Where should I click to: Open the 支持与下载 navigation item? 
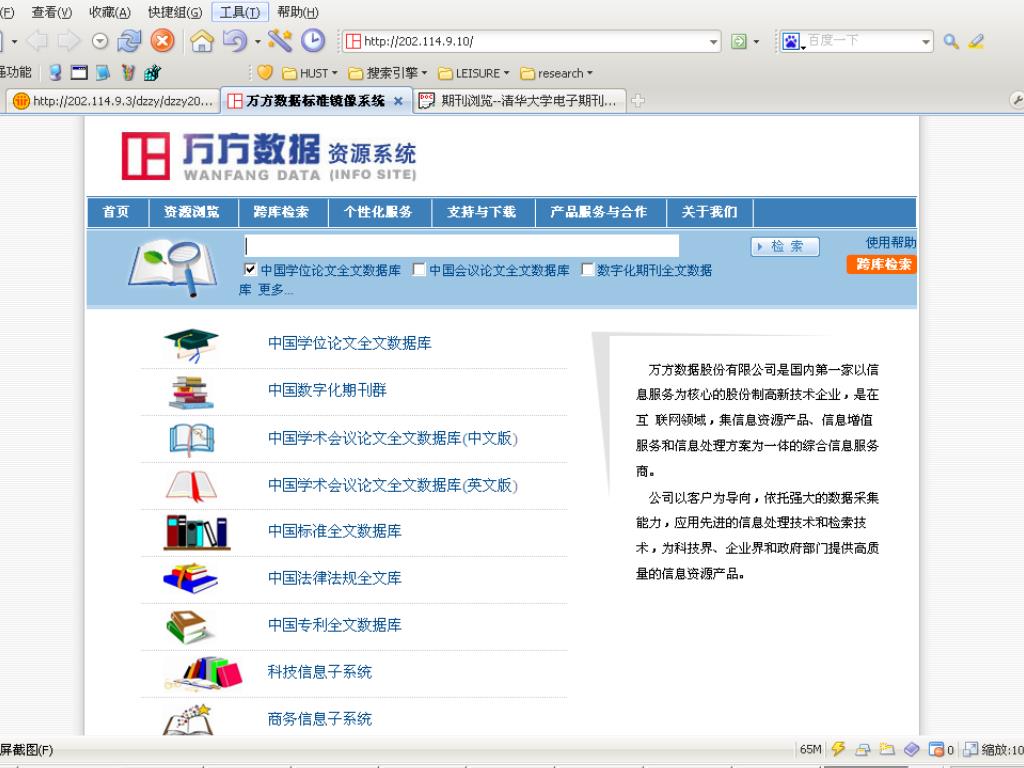[x=481, y=212]
